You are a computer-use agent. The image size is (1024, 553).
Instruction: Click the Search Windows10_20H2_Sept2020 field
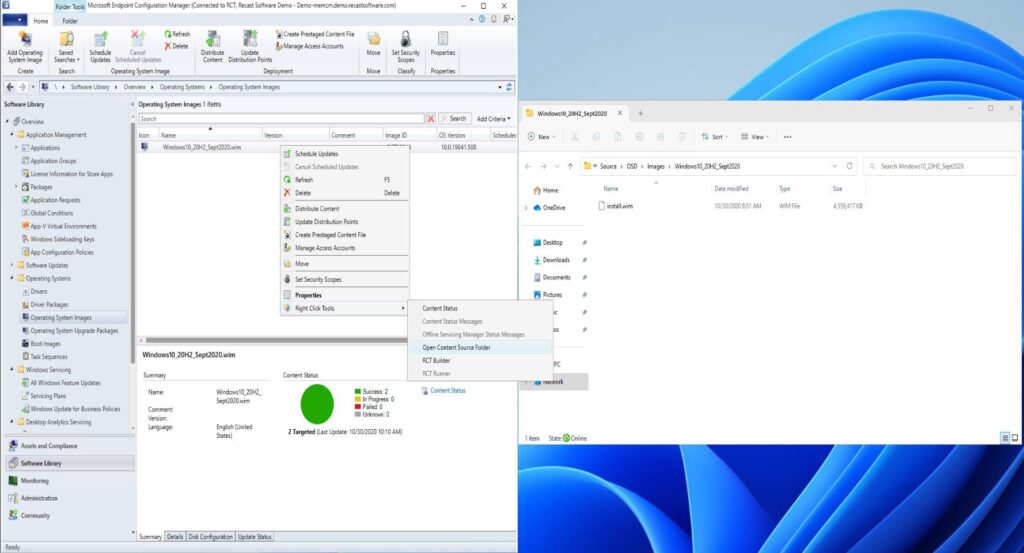(940, 166)
